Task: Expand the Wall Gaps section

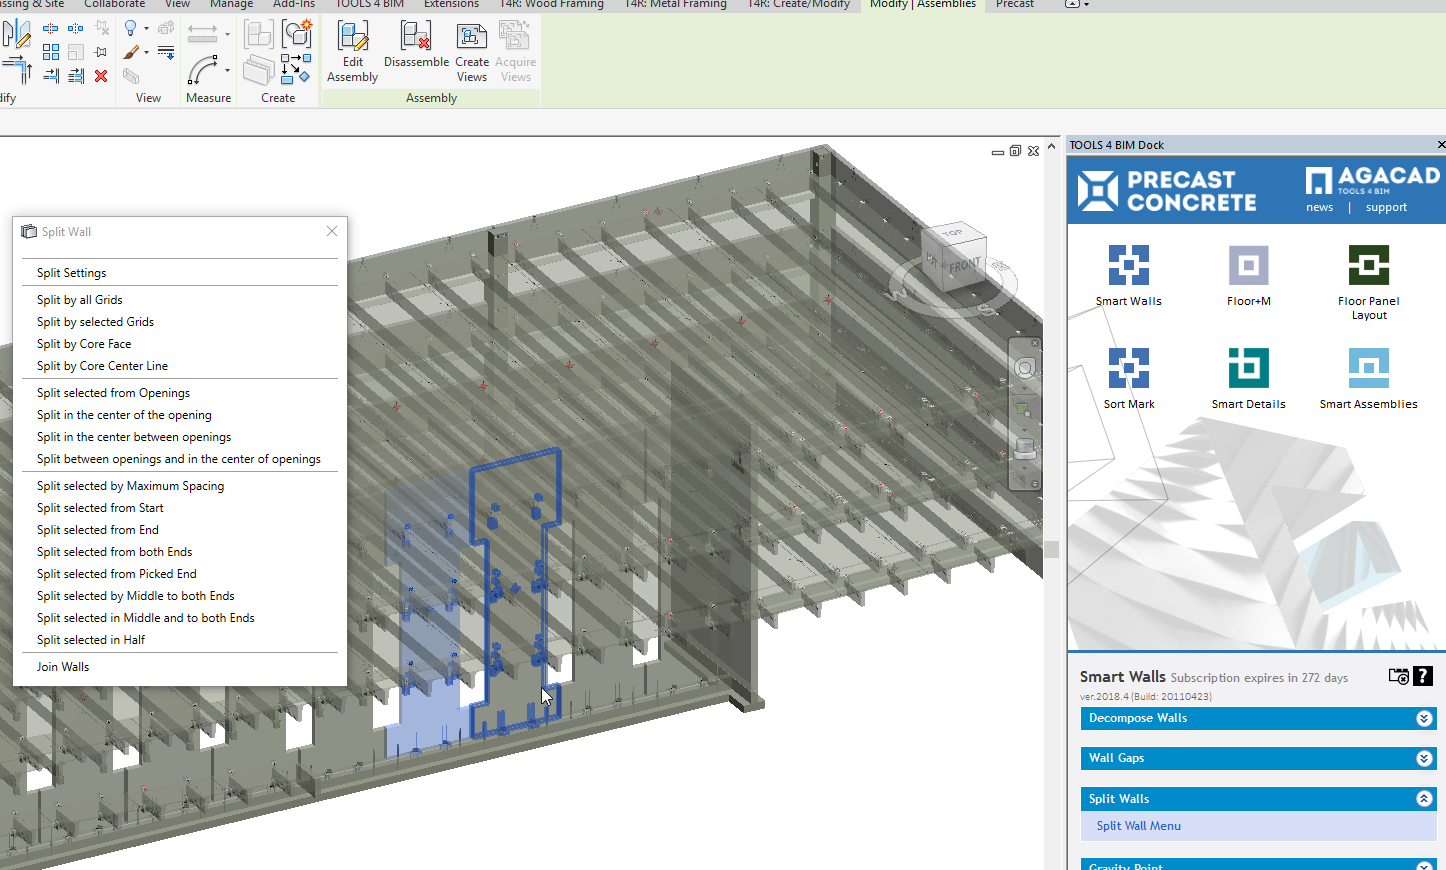Action: pos(1424,759)
